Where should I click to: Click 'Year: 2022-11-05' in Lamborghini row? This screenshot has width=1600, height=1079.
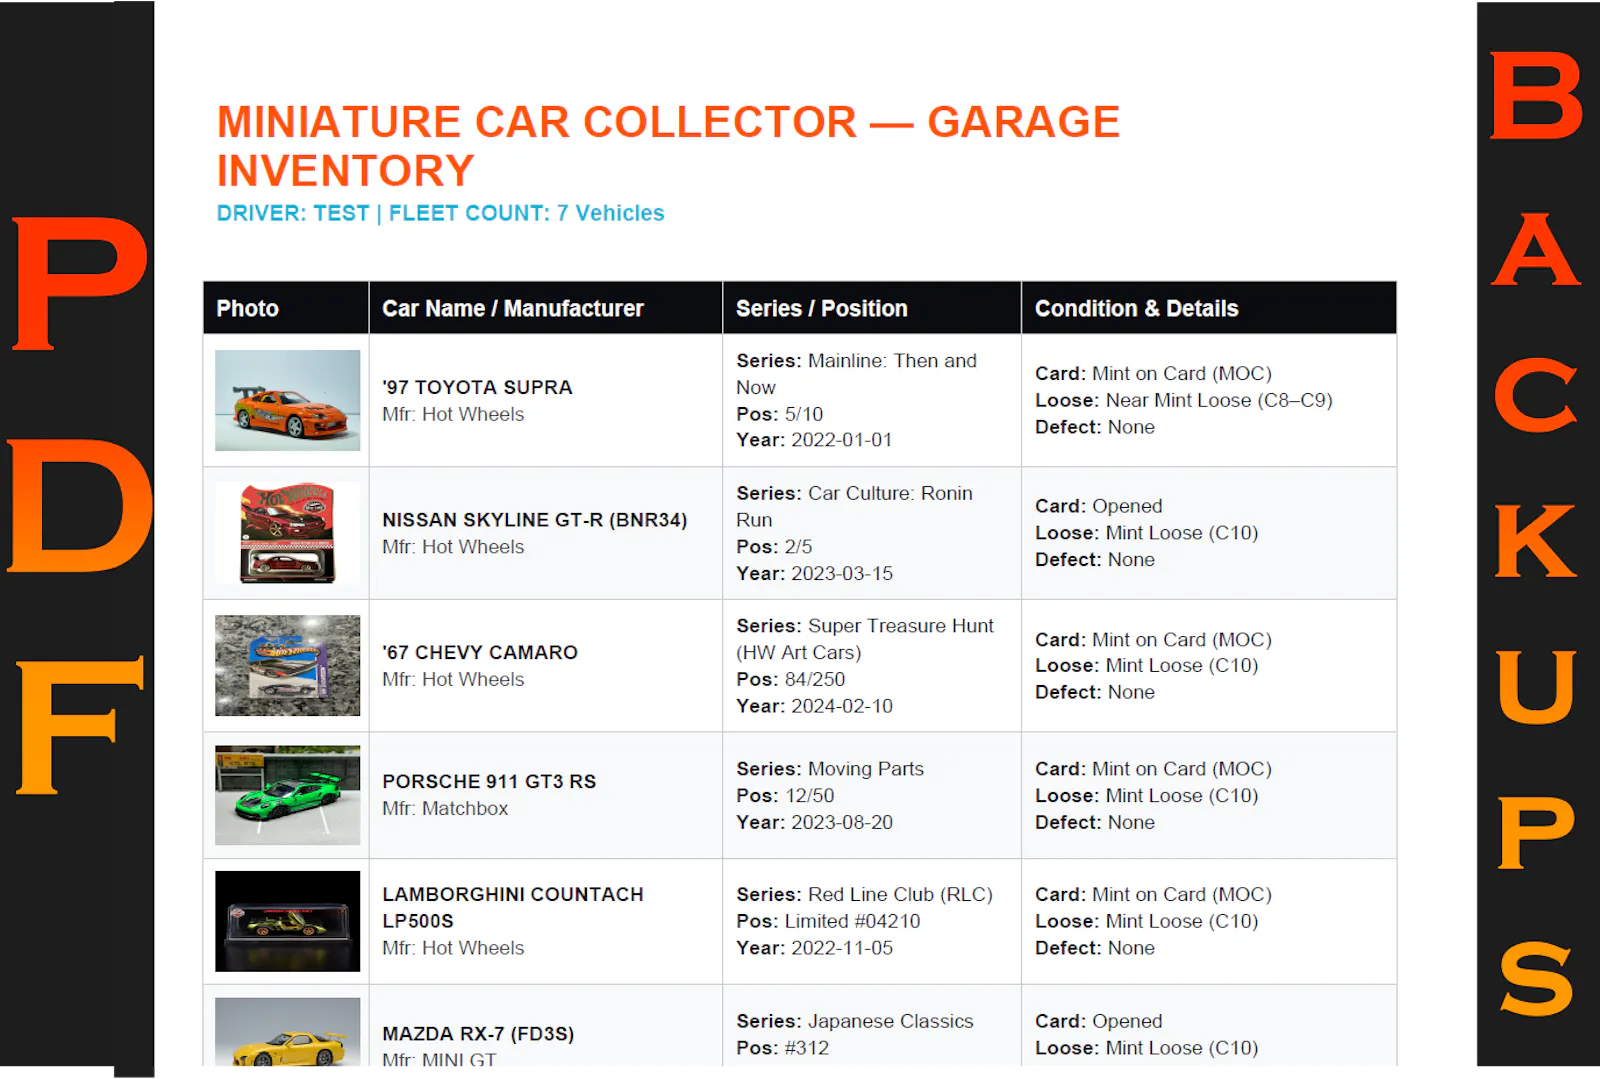pos(815,948)
